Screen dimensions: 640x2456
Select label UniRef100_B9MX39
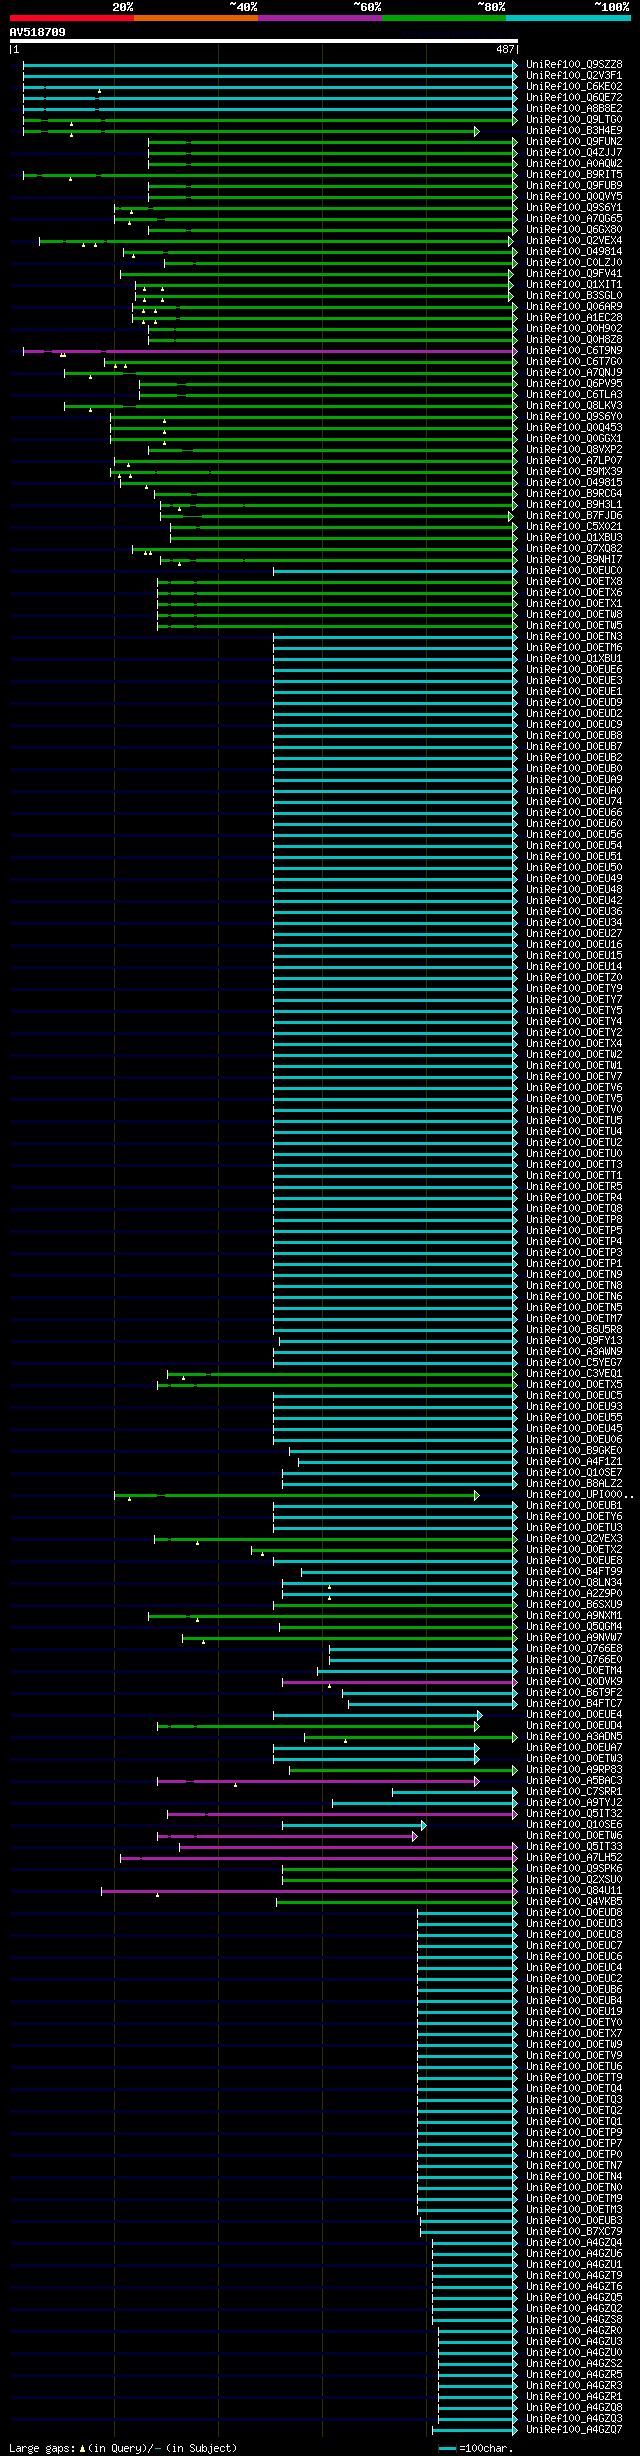pyautogui.click(x=574, y=472)
